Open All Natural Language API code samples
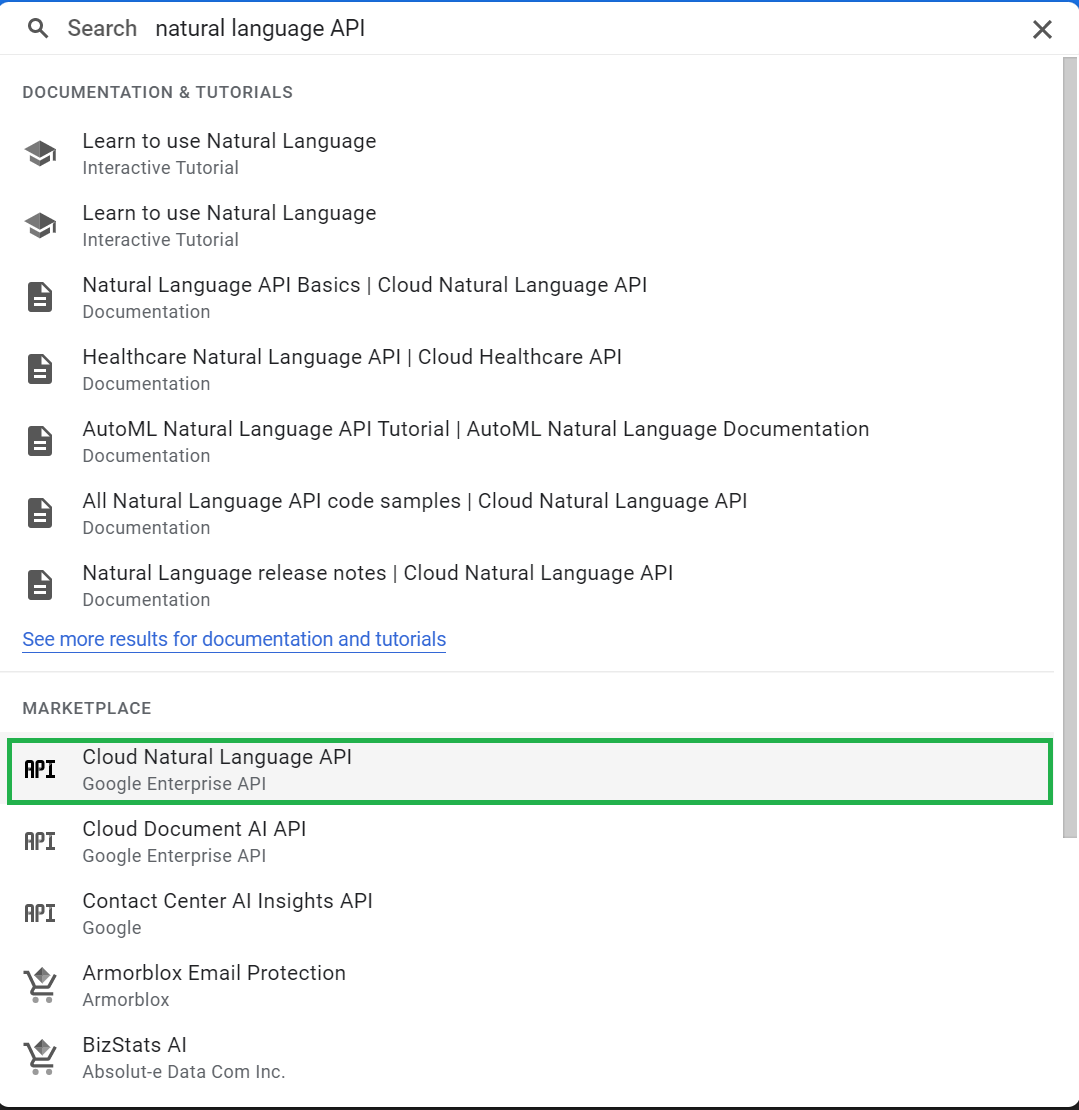Screen dimensions: 1079x1110 pos(527,513)
